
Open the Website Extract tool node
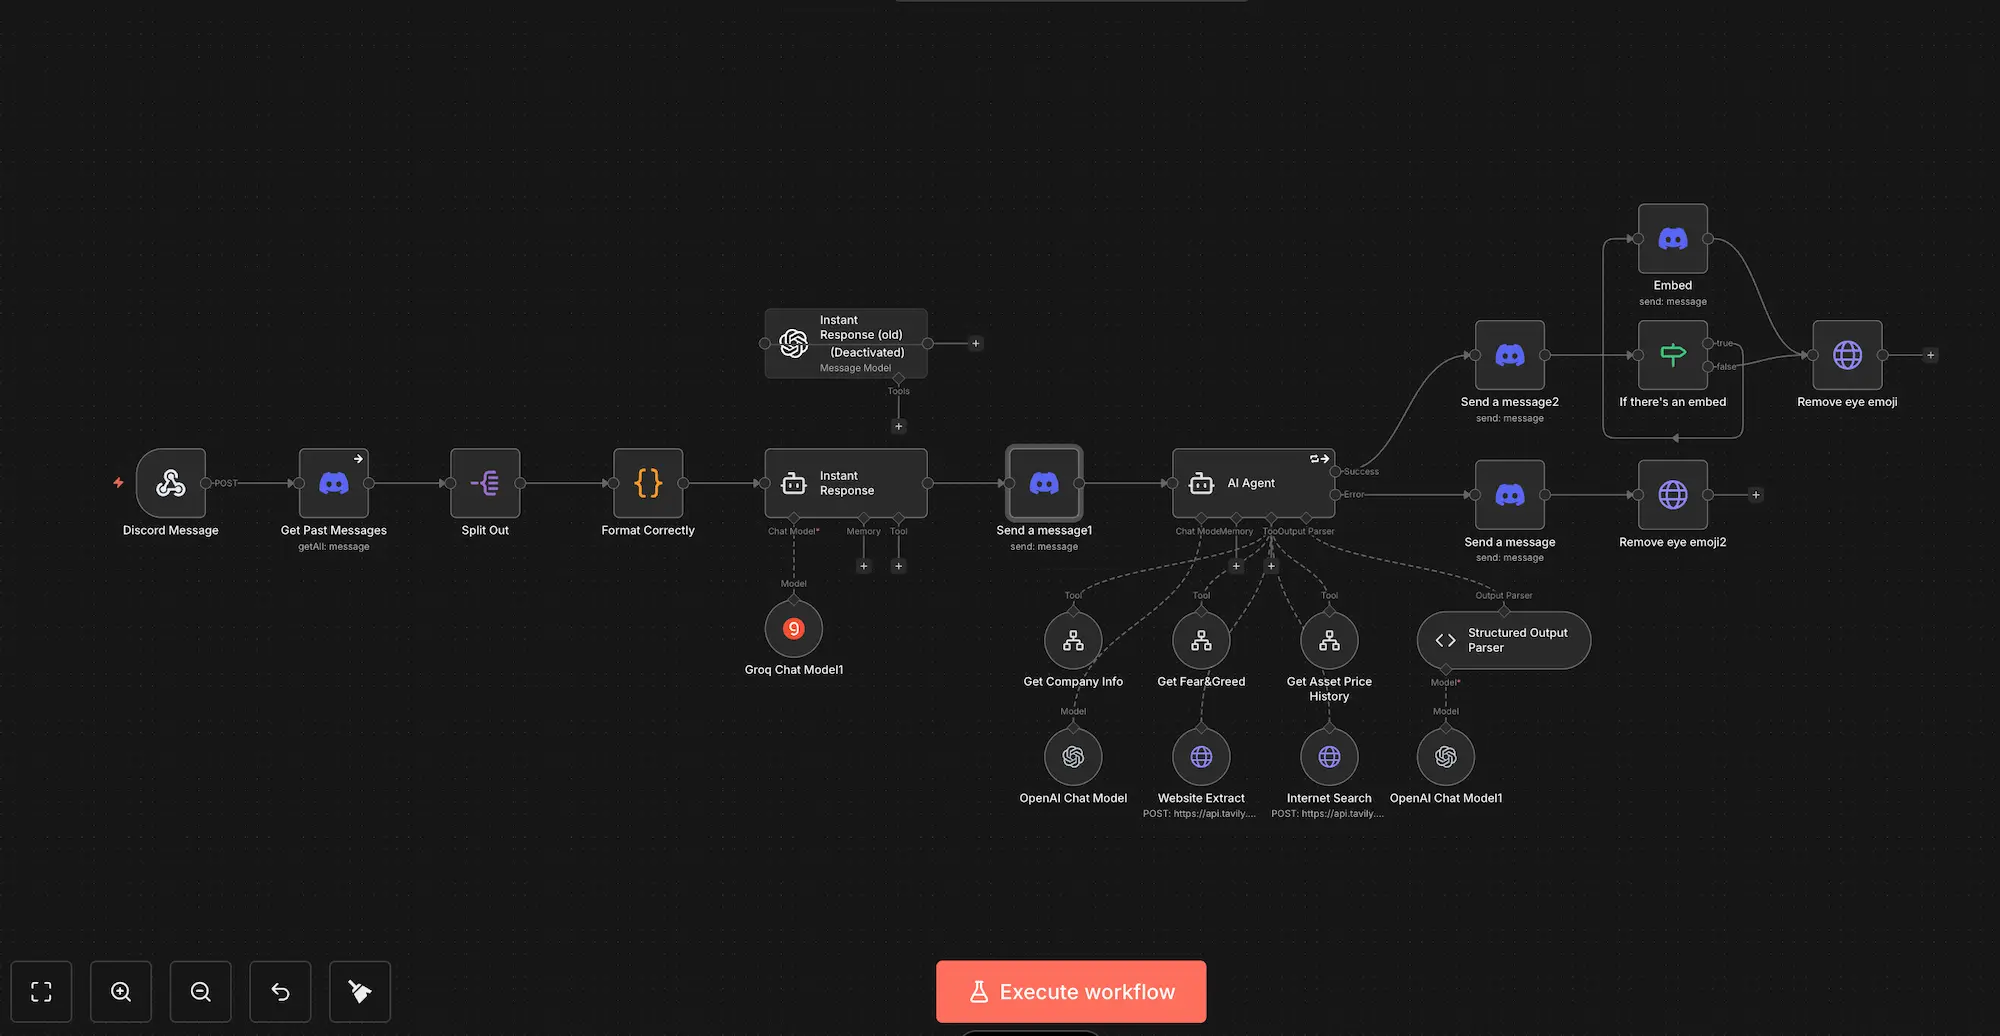pyautogui.click(x=1200, y=757)
